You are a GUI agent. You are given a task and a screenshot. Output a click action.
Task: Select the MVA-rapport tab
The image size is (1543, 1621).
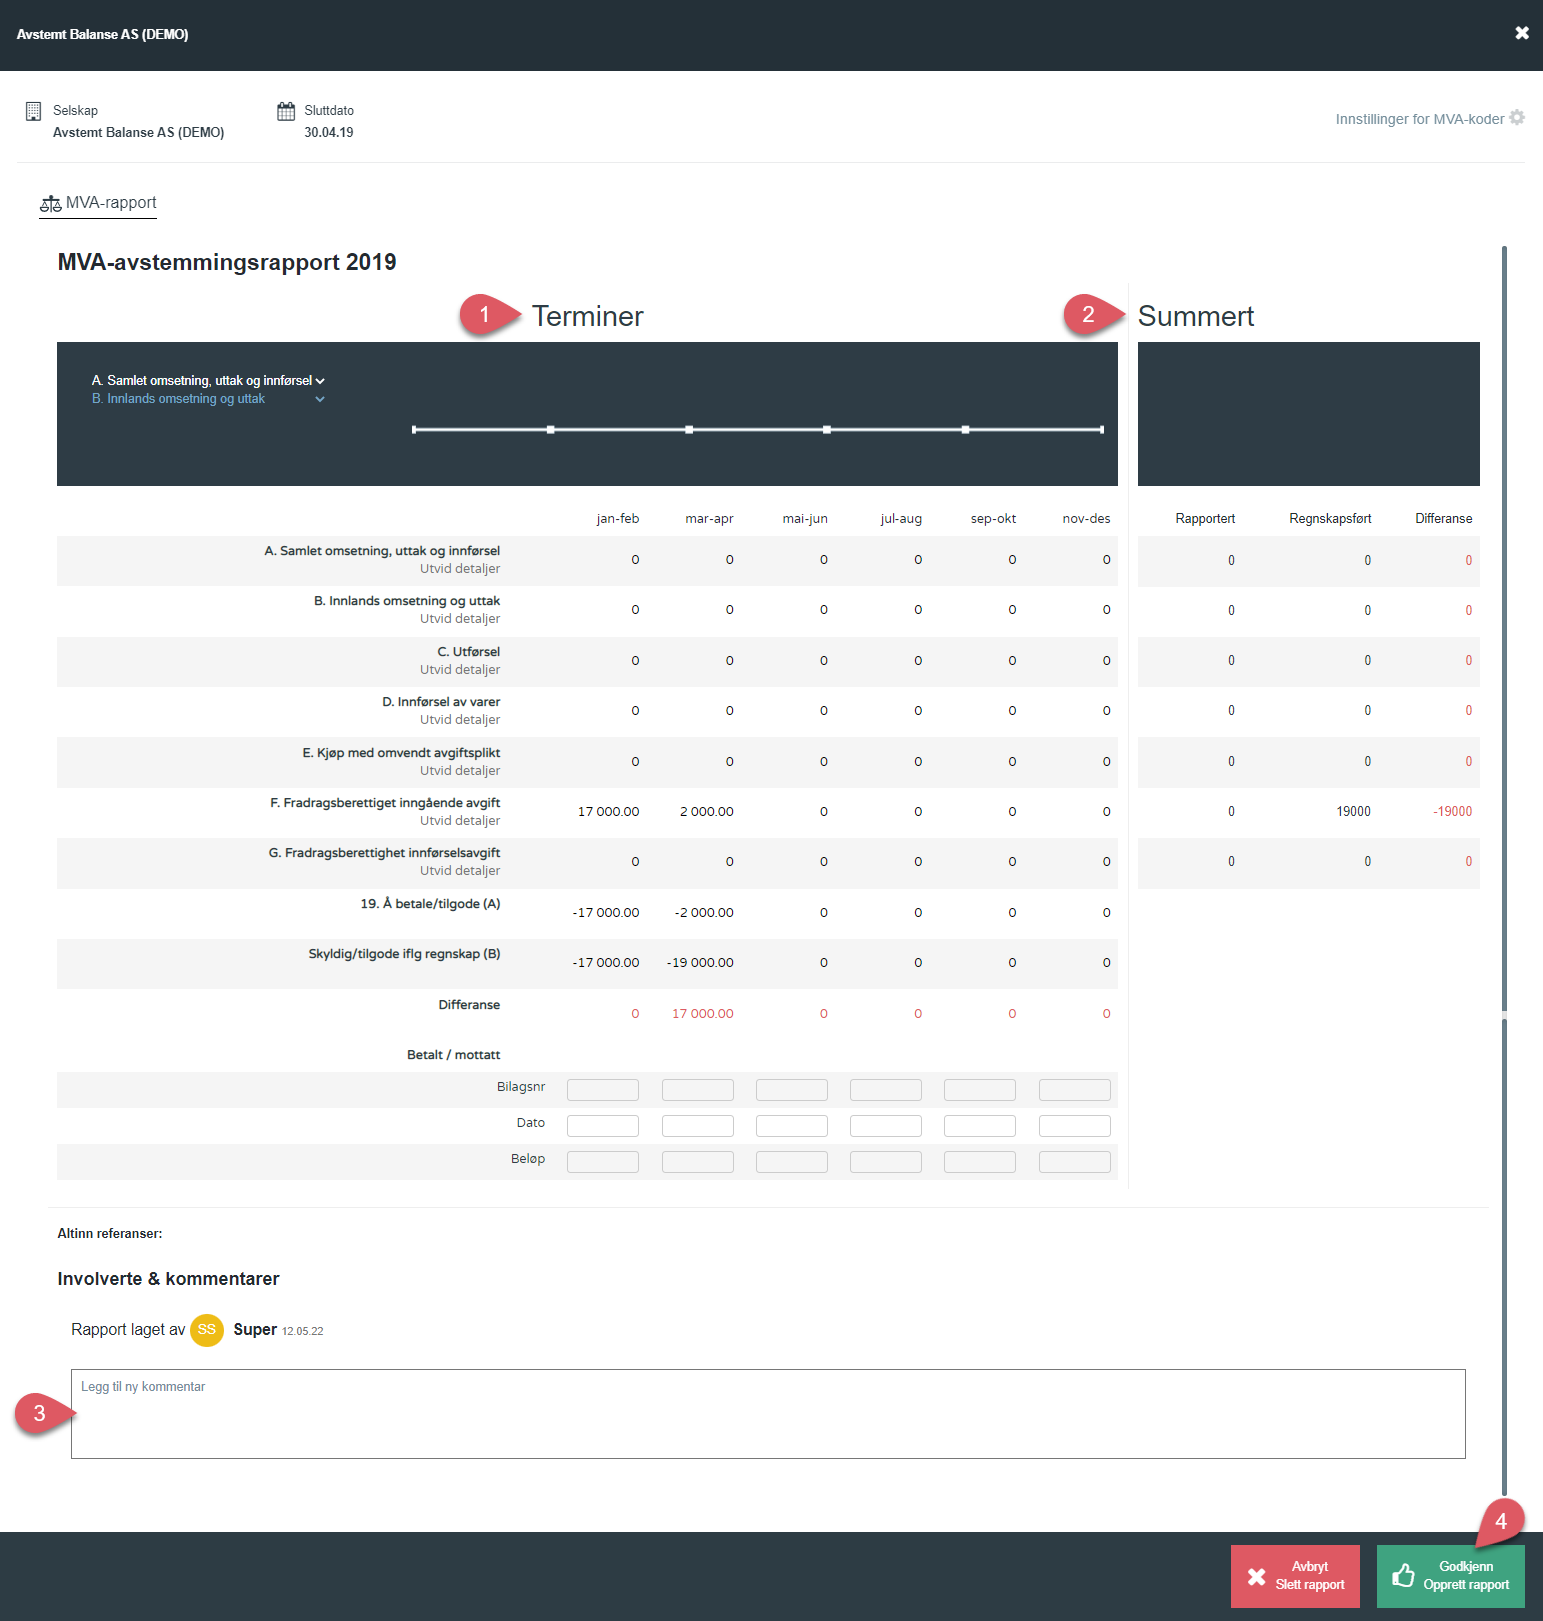click(110, 203)
